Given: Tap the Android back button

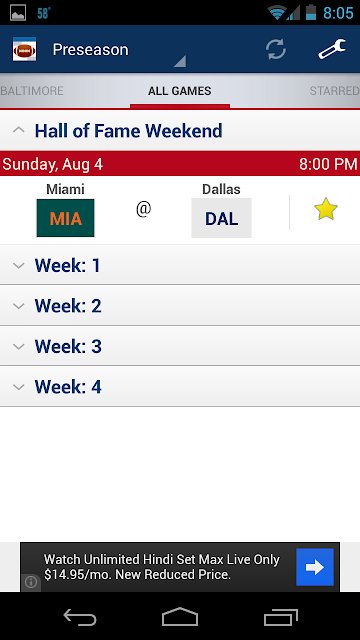Looking at the screenshot, I should tap(80, 617).
